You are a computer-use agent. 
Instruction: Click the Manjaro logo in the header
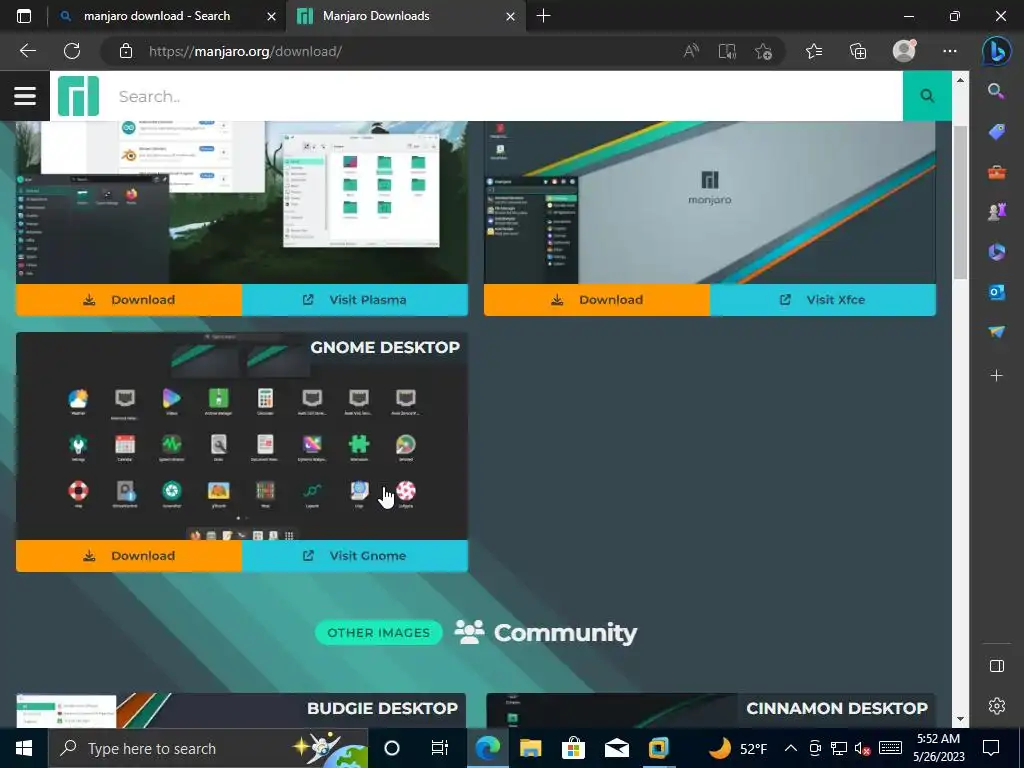click(x=78, y=96)
